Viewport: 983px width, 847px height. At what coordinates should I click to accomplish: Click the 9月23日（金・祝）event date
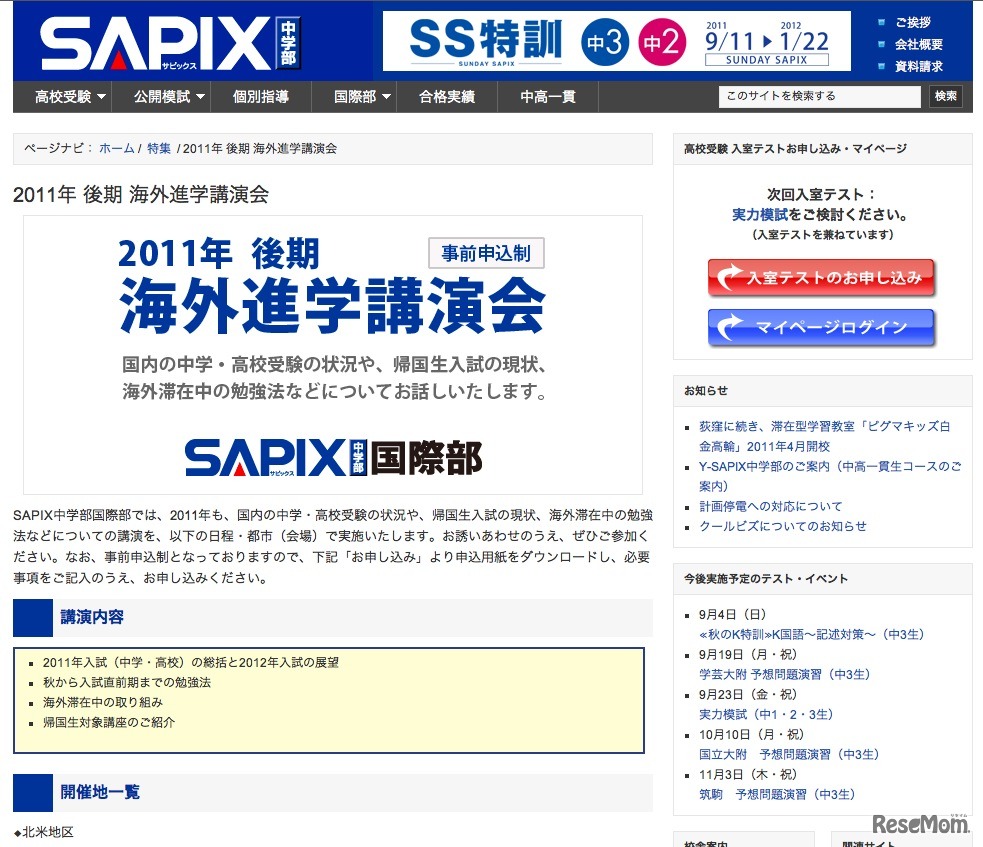(x=748, y=695)
